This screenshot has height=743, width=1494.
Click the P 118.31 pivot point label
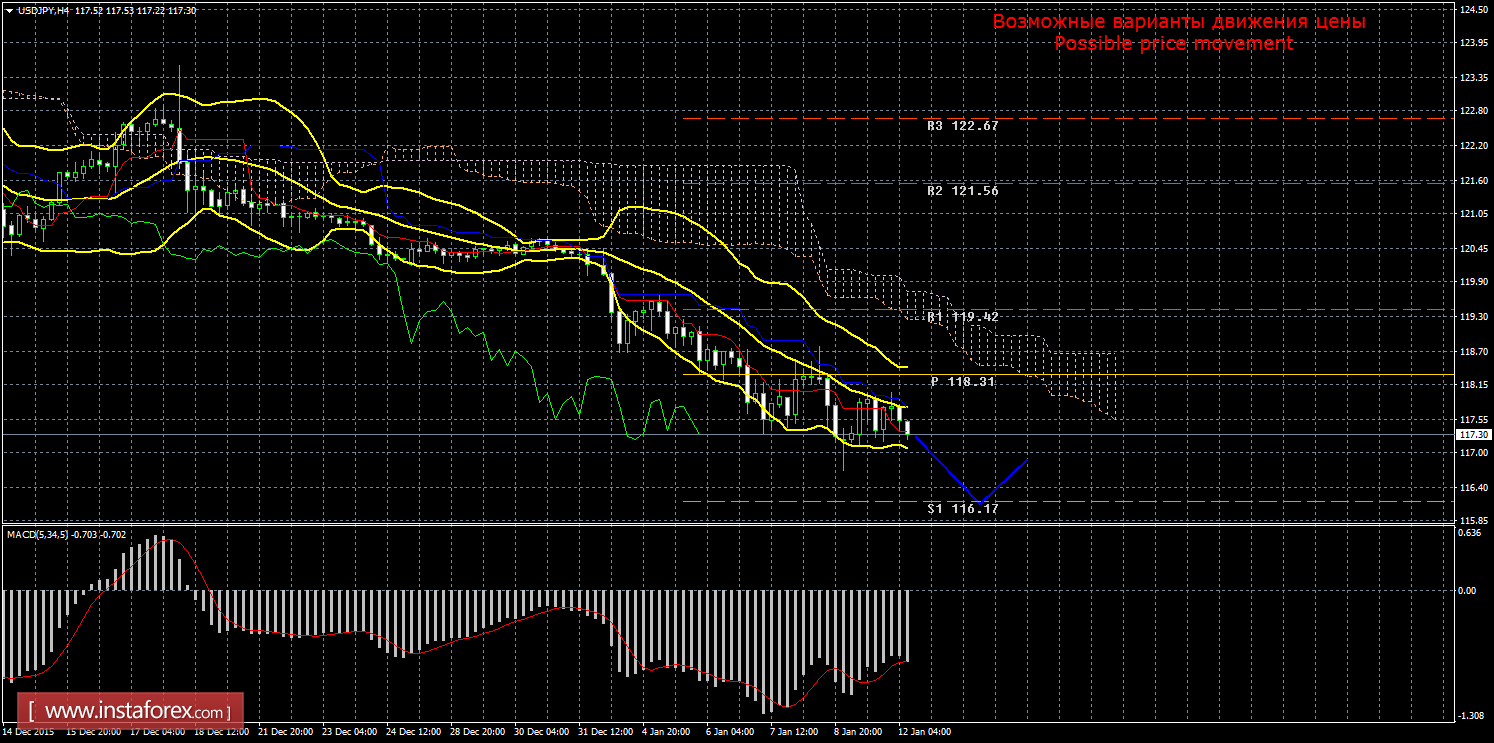pos(962,381)
